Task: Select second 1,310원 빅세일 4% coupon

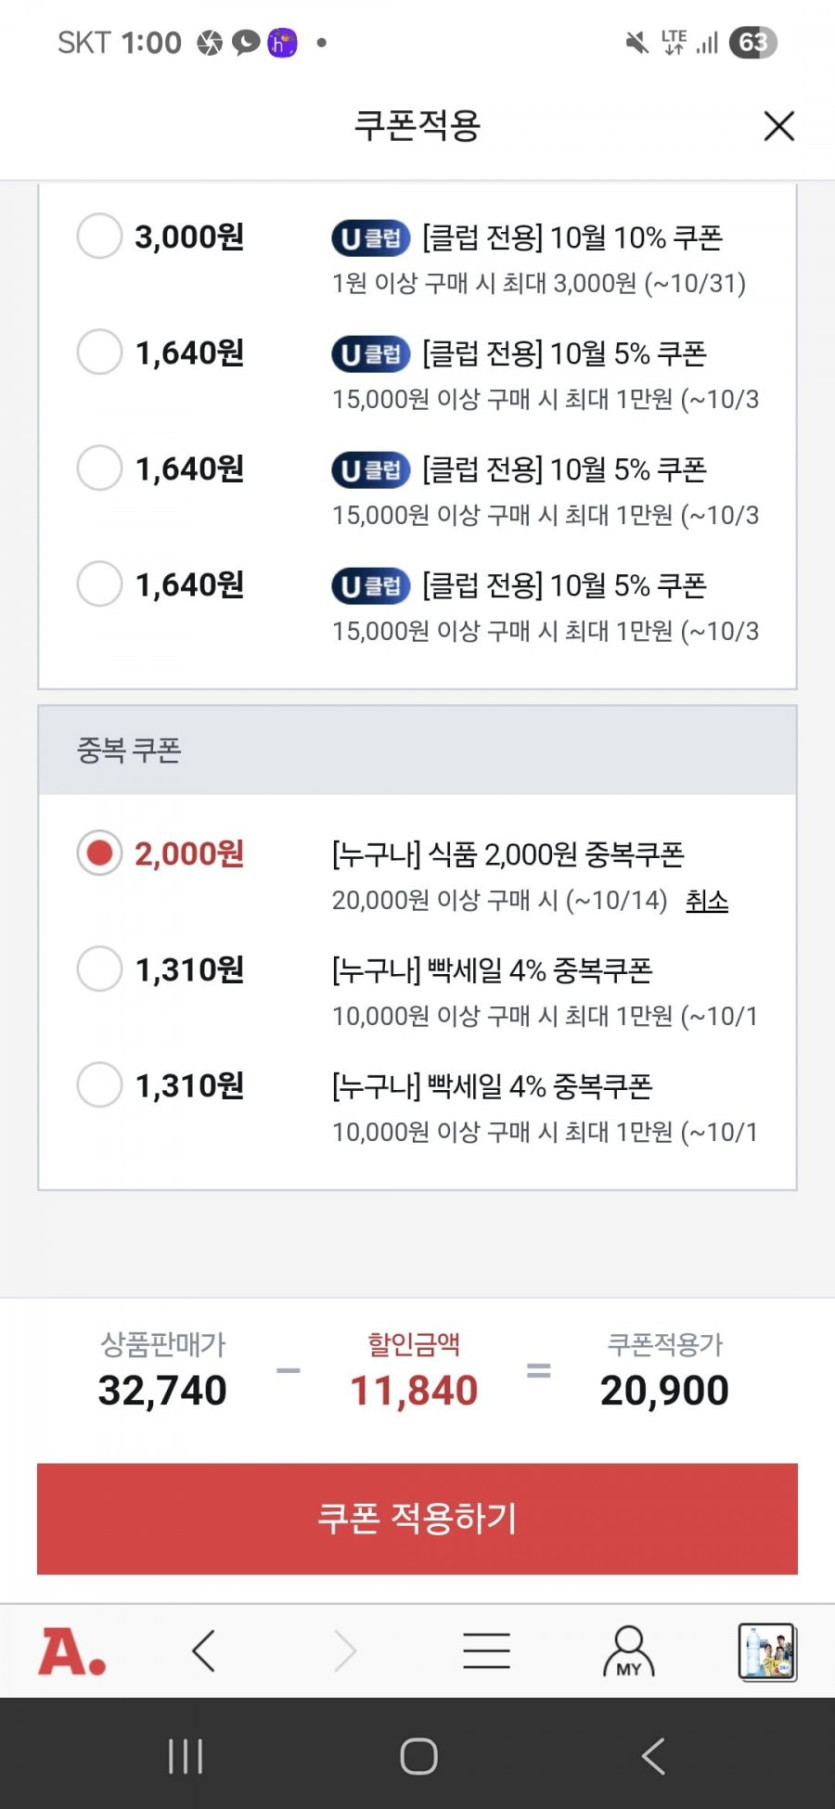Action: tap(99, 1085)
